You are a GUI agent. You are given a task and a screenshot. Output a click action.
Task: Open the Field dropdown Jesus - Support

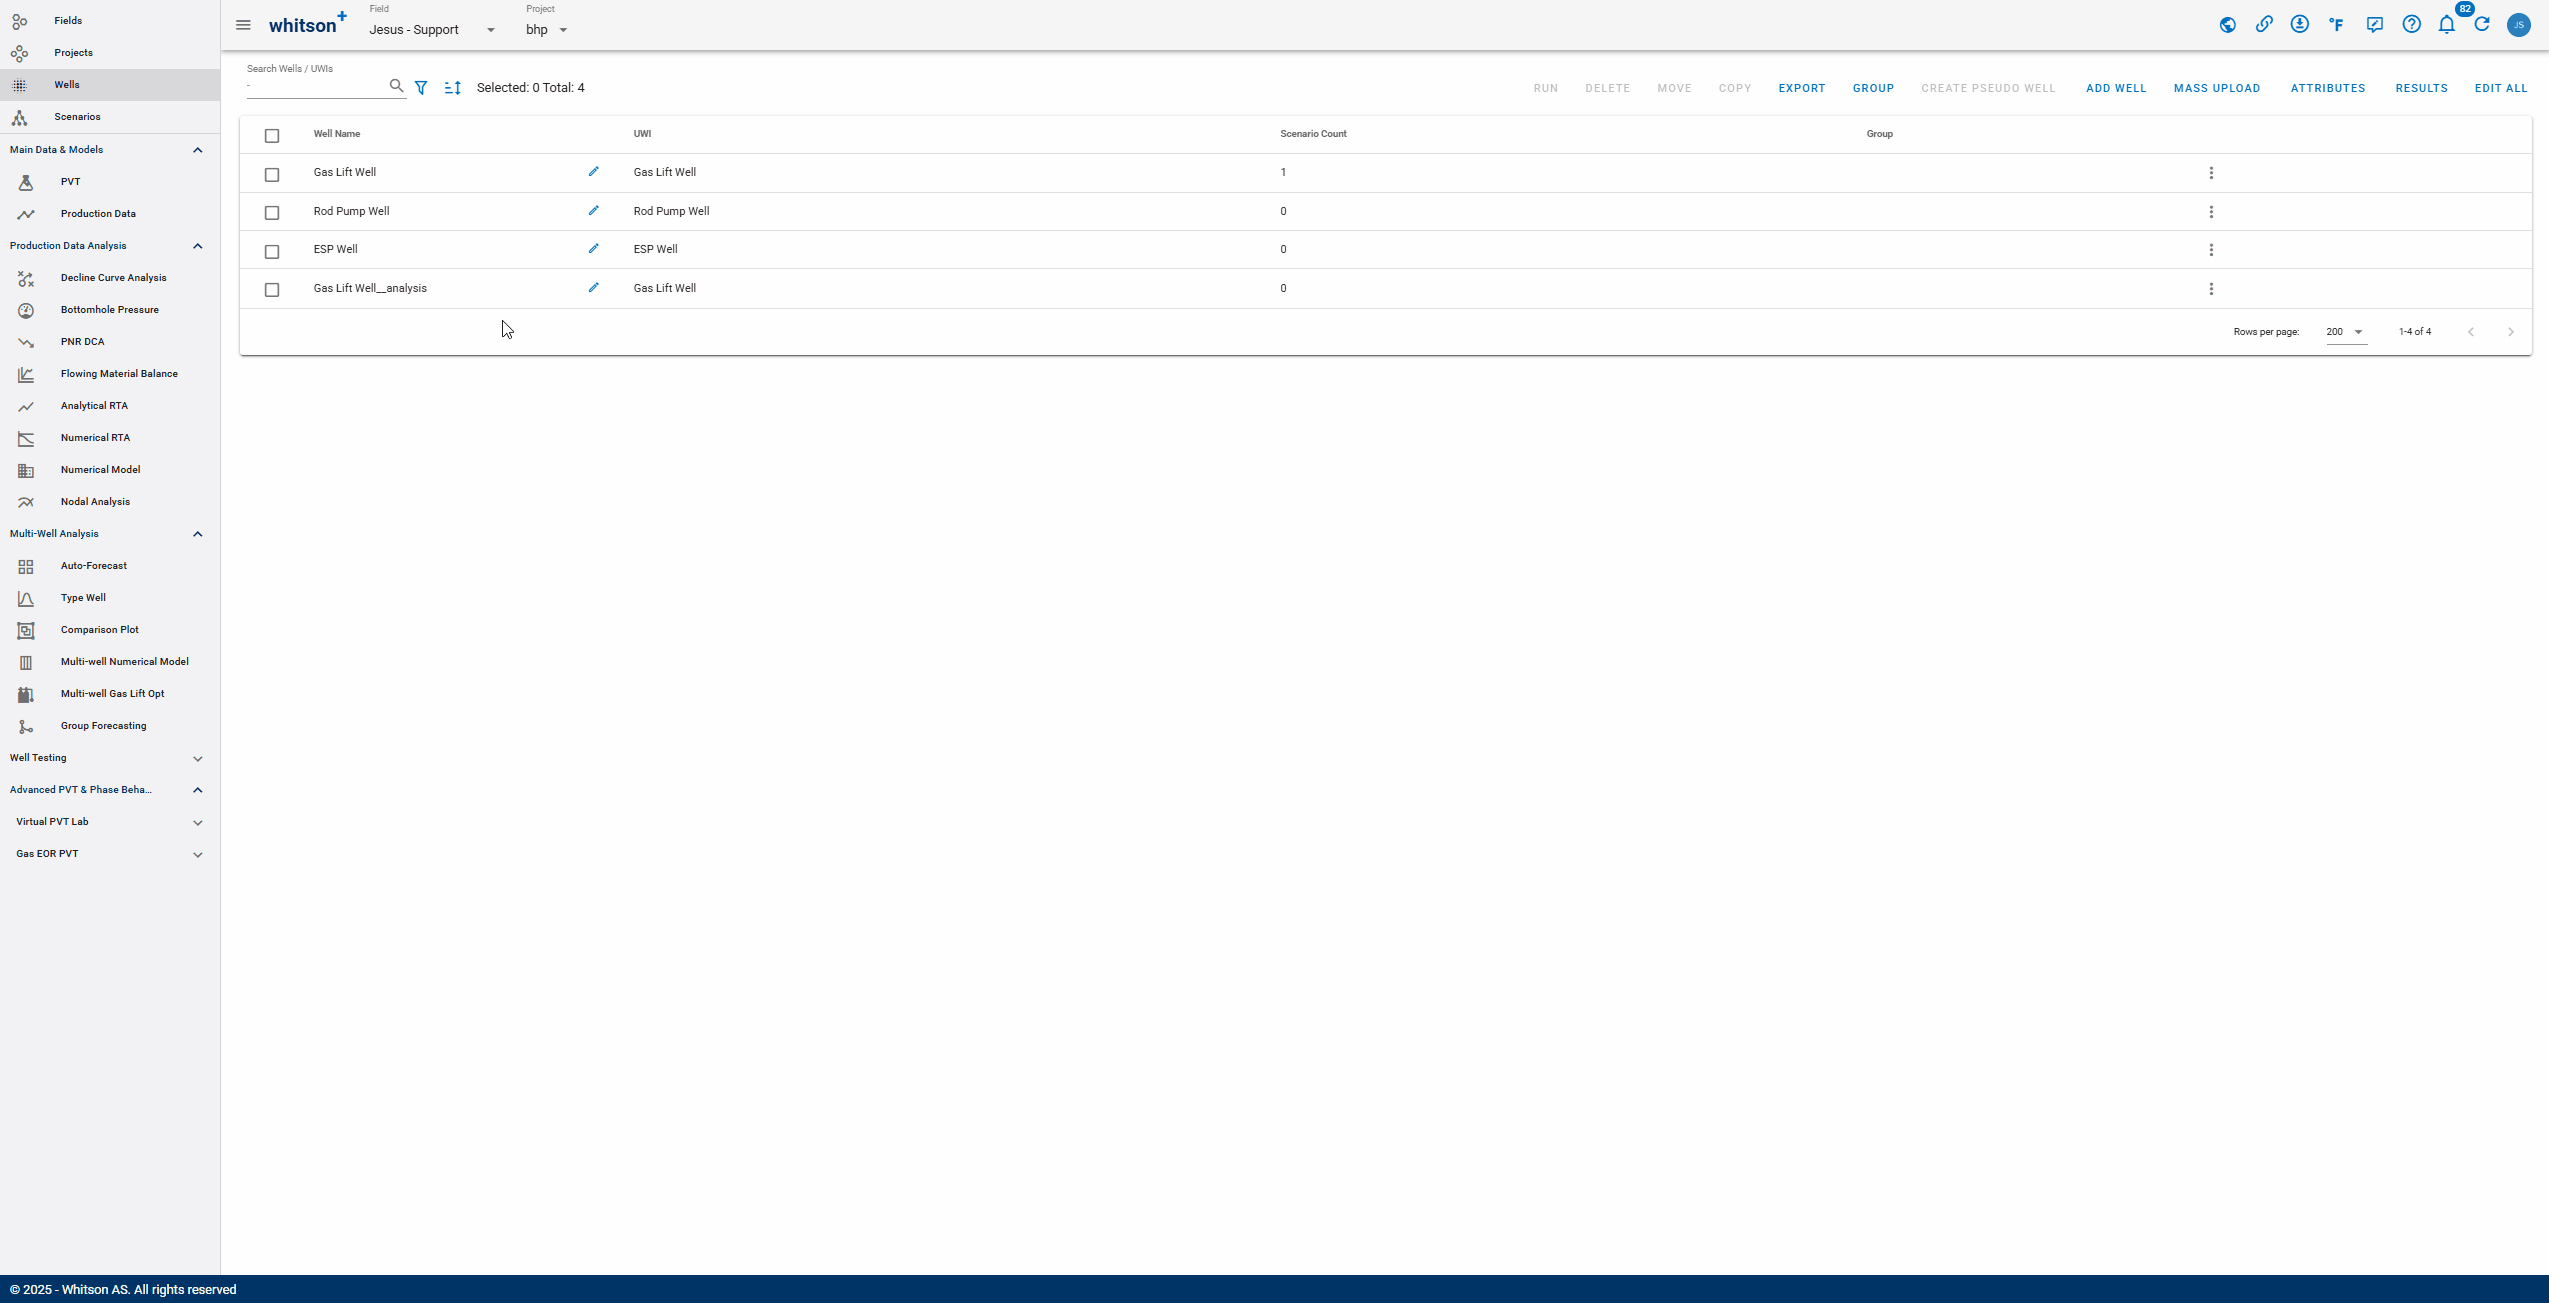click(x=432, y=30)
